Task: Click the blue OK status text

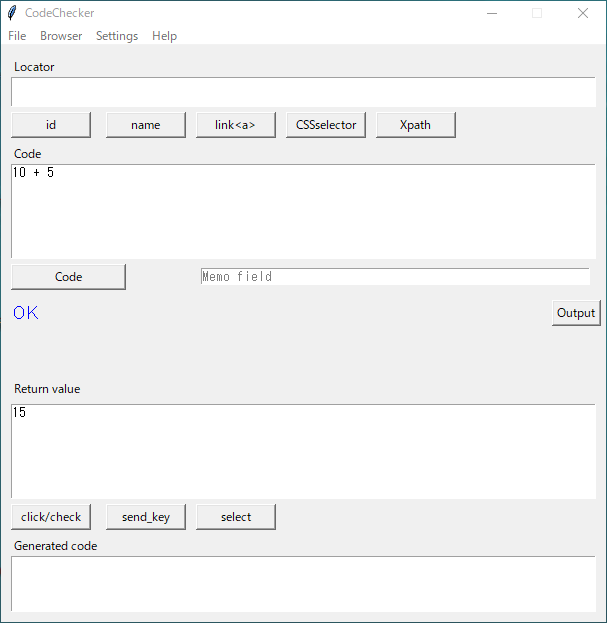Action: 26,313
